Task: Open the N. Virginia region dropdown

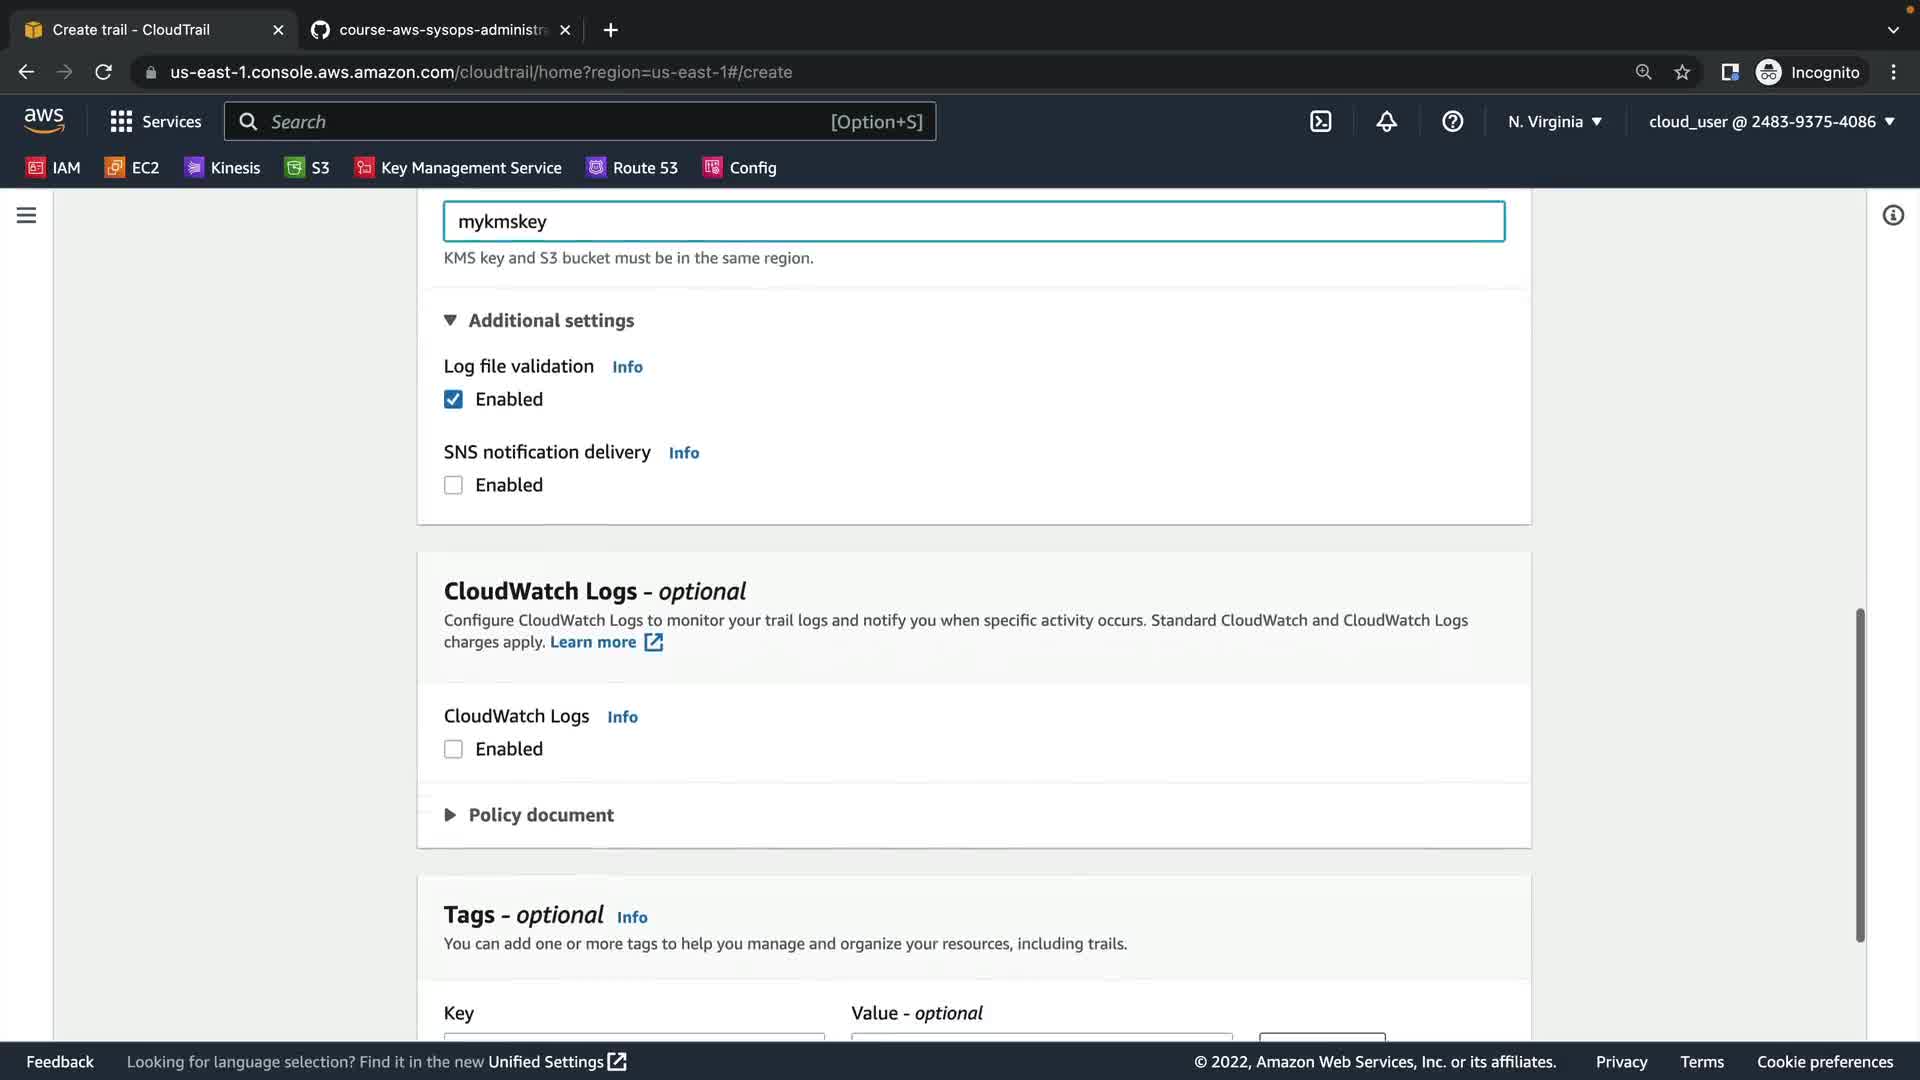Action: pos(1554,121)
